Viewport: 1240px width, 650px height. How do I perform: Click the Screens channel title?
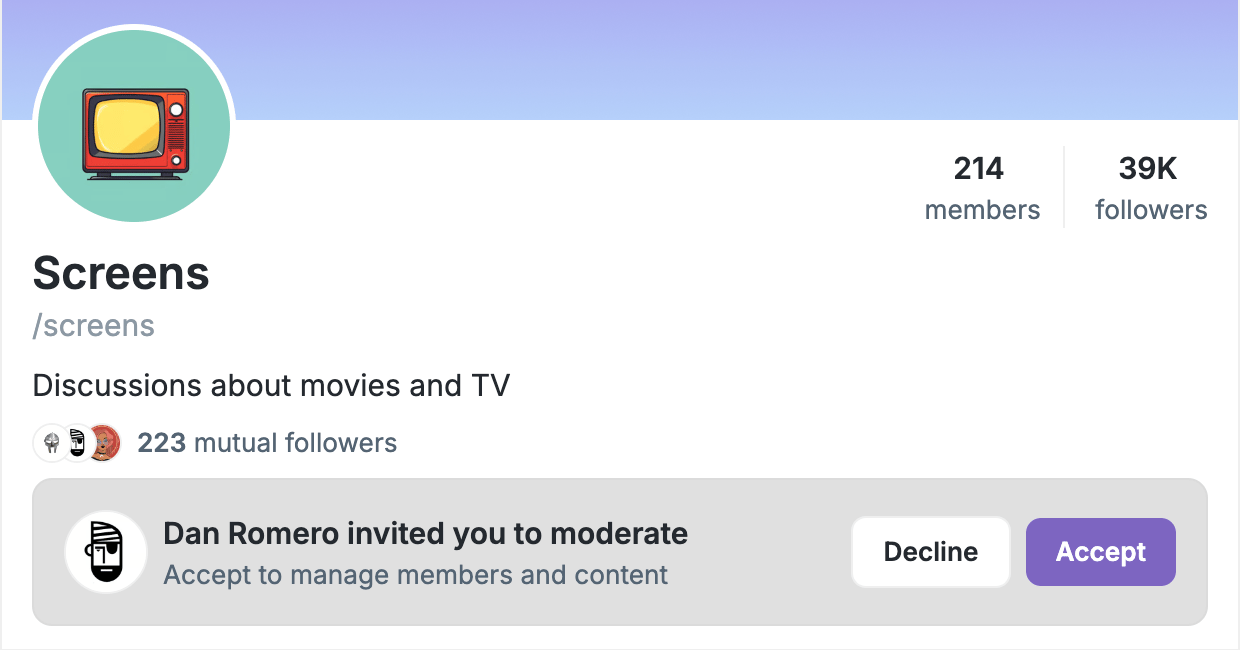(x=121, y=273)
